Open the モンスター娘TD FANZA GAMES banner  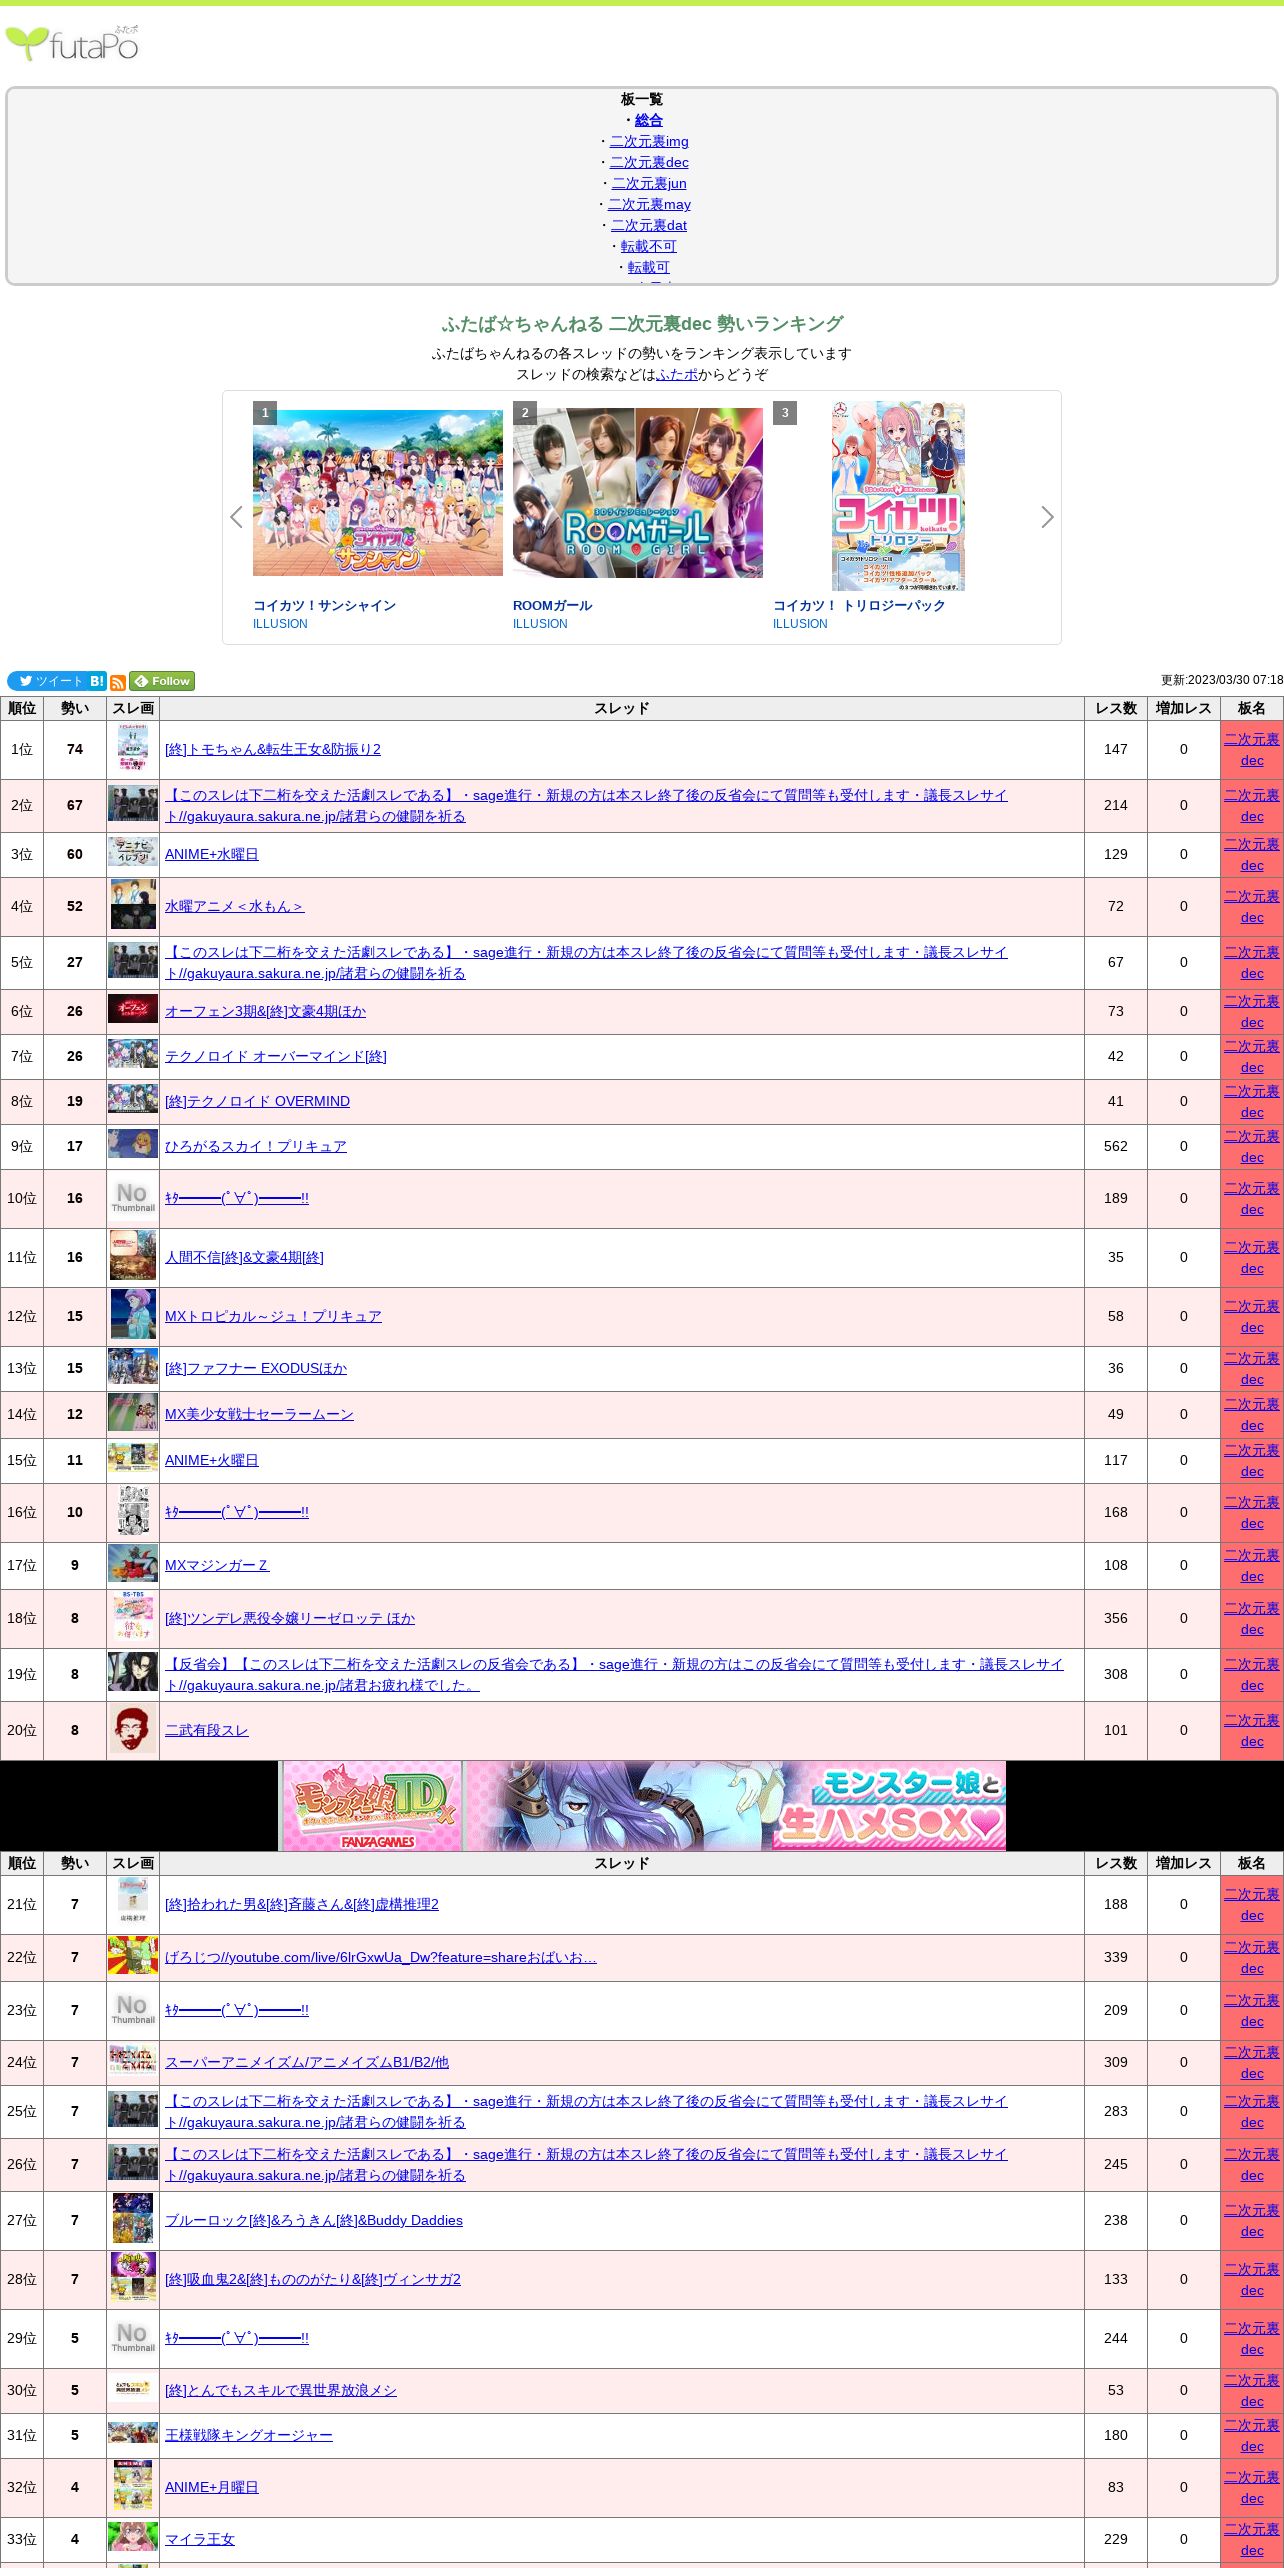642,1805
